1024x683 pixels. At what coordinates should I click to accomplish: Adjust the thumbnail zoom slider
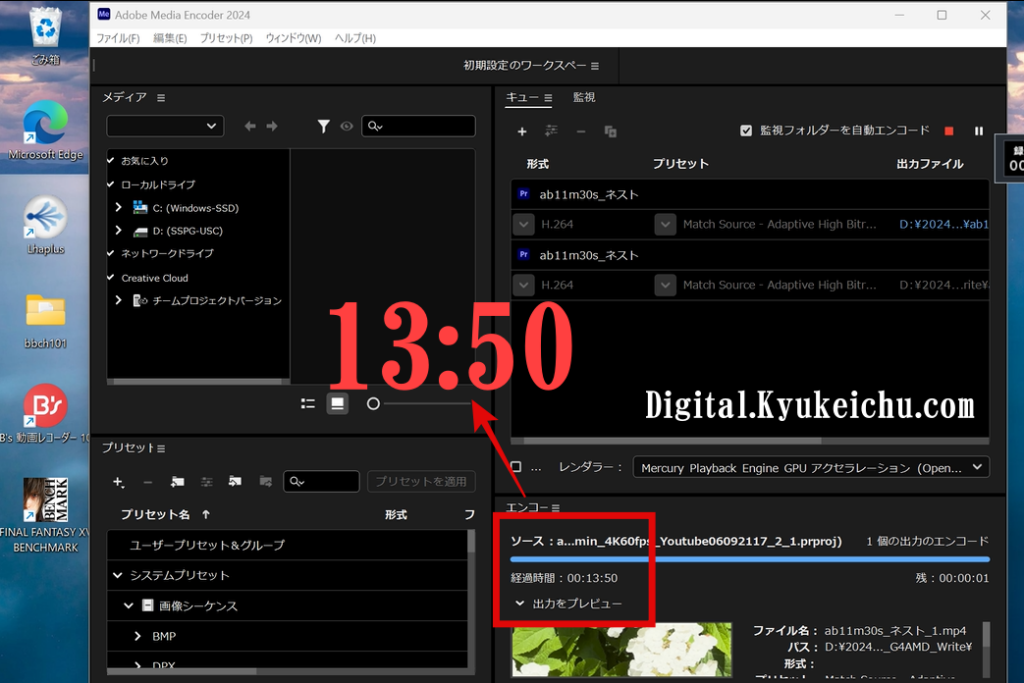[x=373, y=404]
